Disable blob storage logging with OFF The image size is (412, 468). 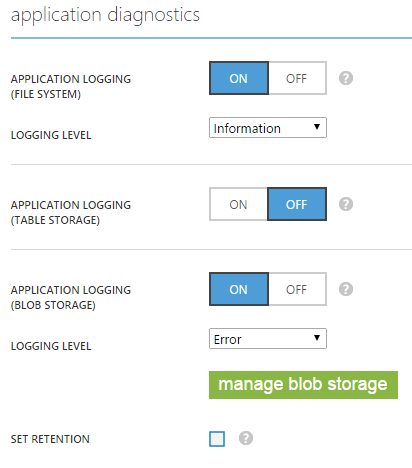click(297, 289)
